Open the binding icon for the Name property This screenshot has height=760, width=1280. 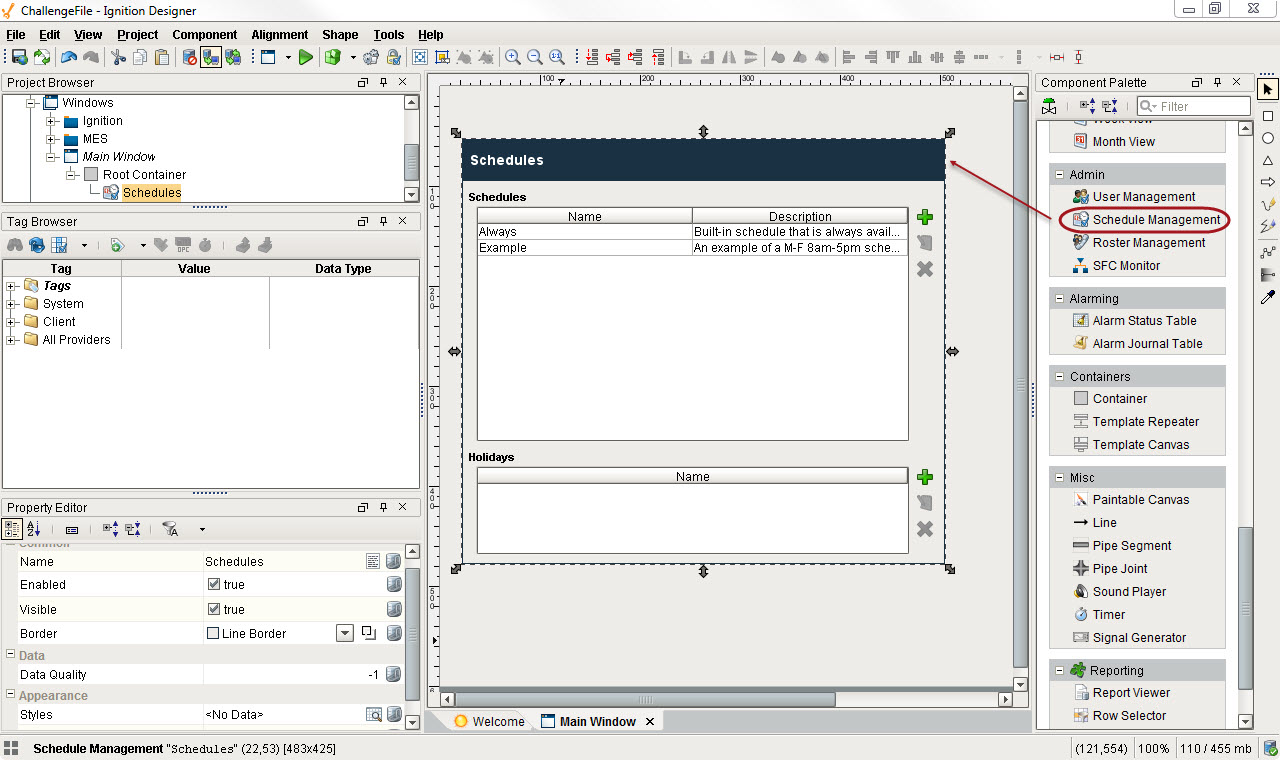coord(394,562)
